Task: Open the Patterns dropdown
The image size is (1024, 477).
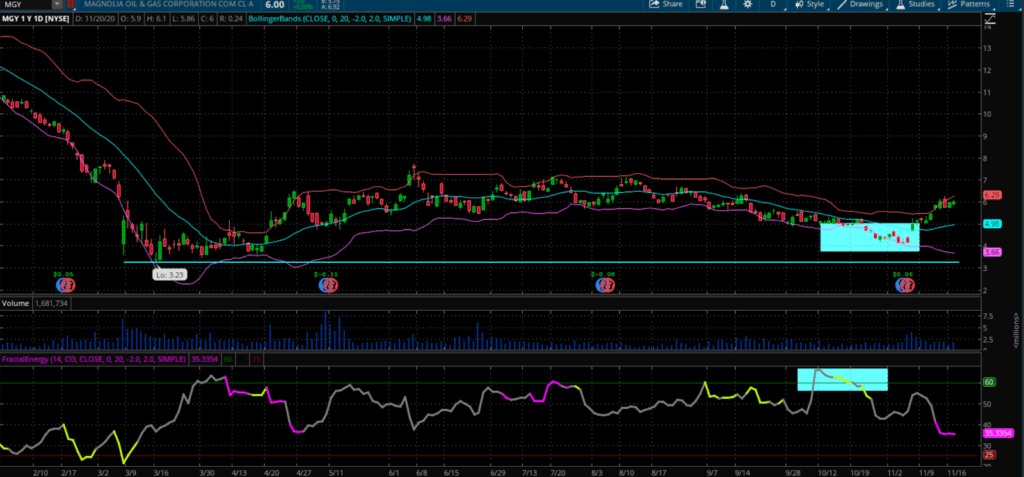Action: 969,4
